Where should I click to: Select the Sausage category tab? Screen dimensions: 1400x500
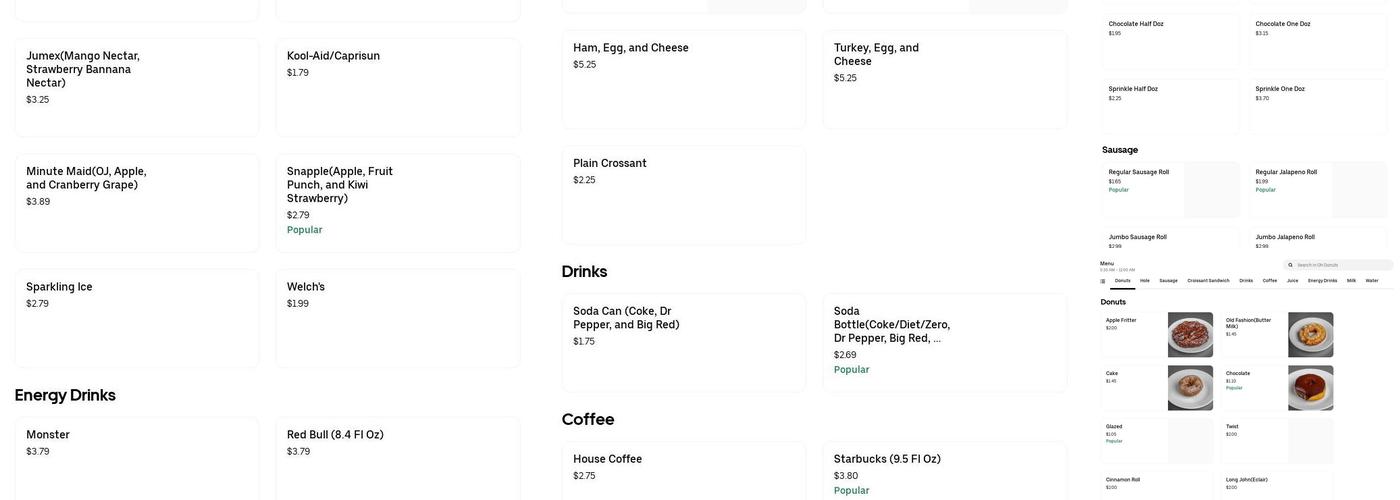point(1168,281)
